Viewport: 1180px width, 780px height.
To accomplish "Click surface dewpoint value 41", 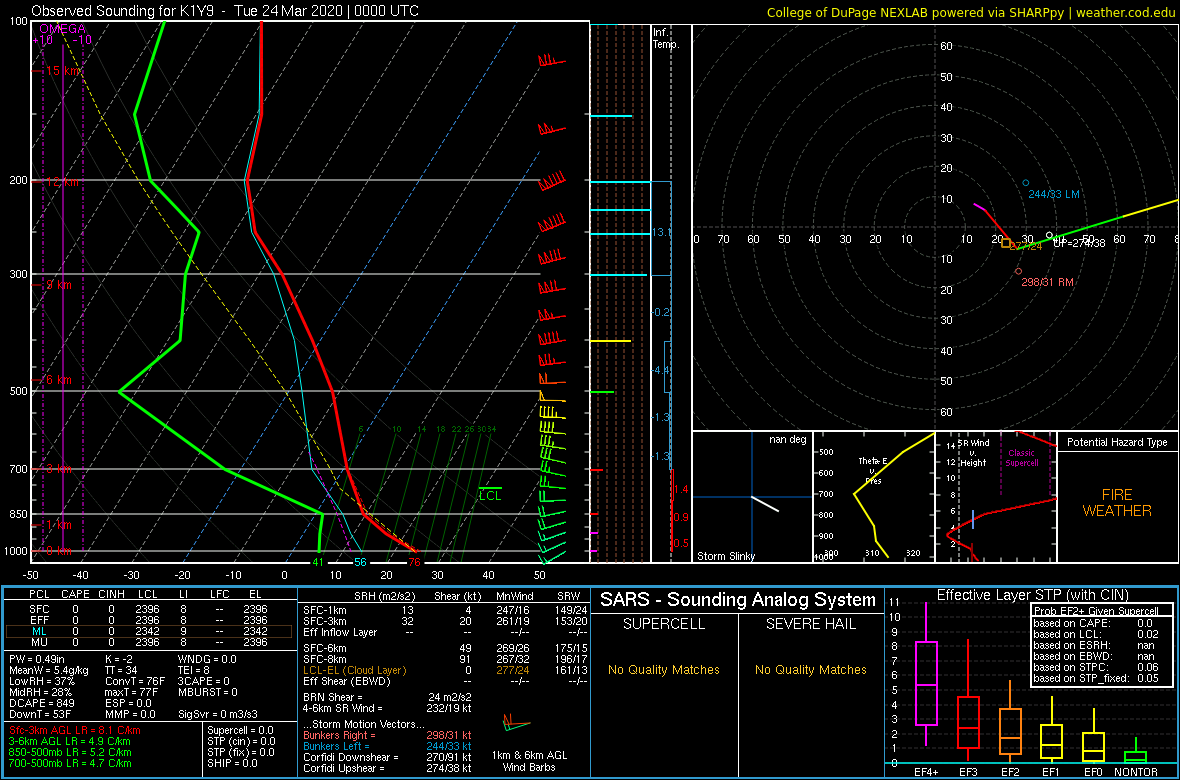I will [x=318, y=562].
